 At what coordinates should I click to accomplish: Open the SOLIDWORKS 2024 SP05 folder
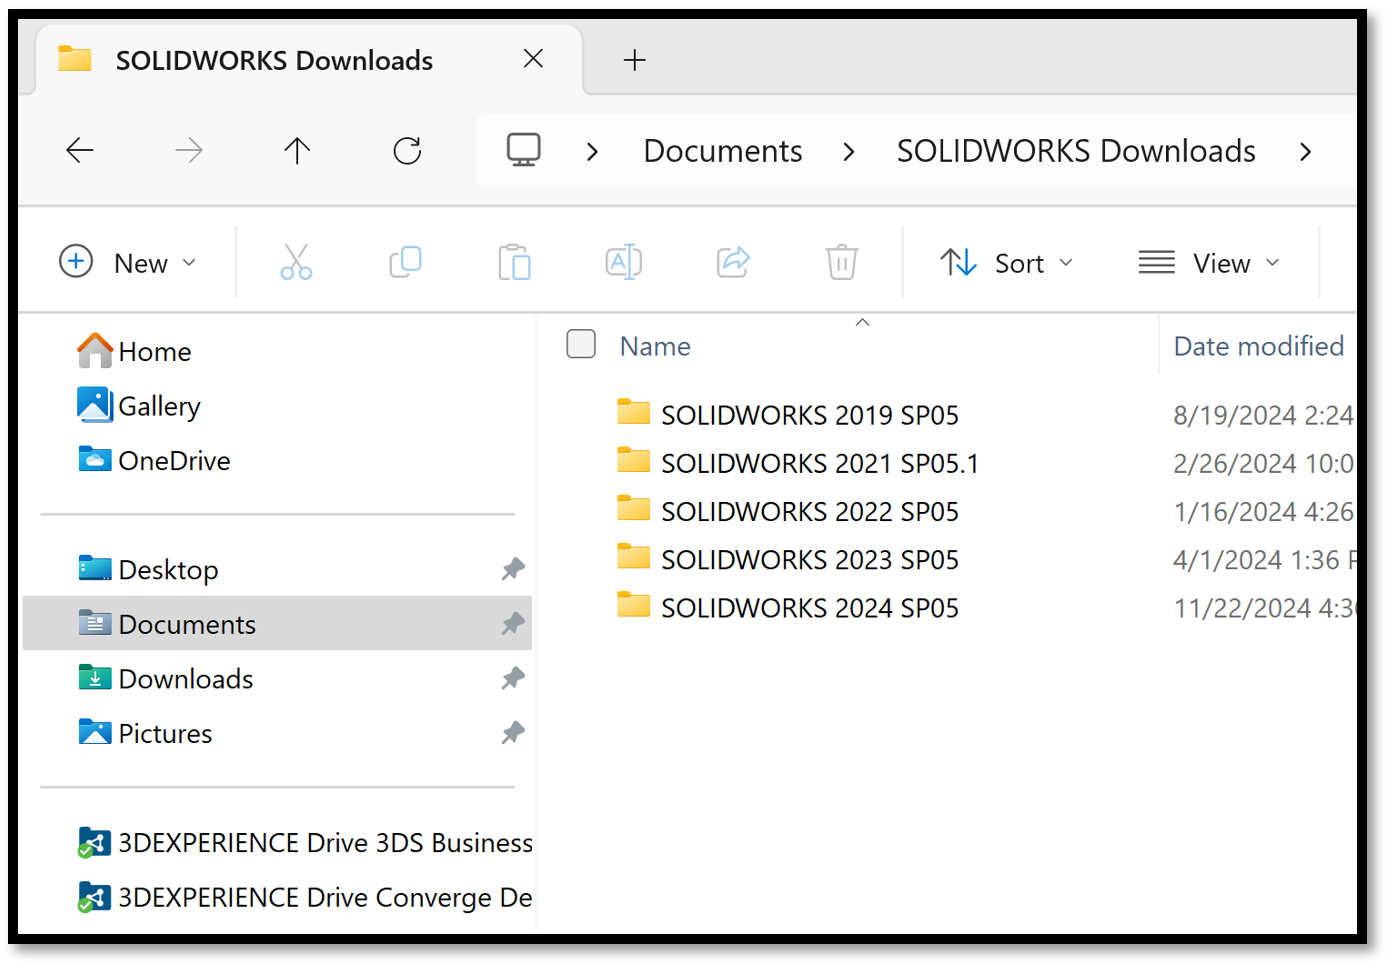(x=808, y=607)
